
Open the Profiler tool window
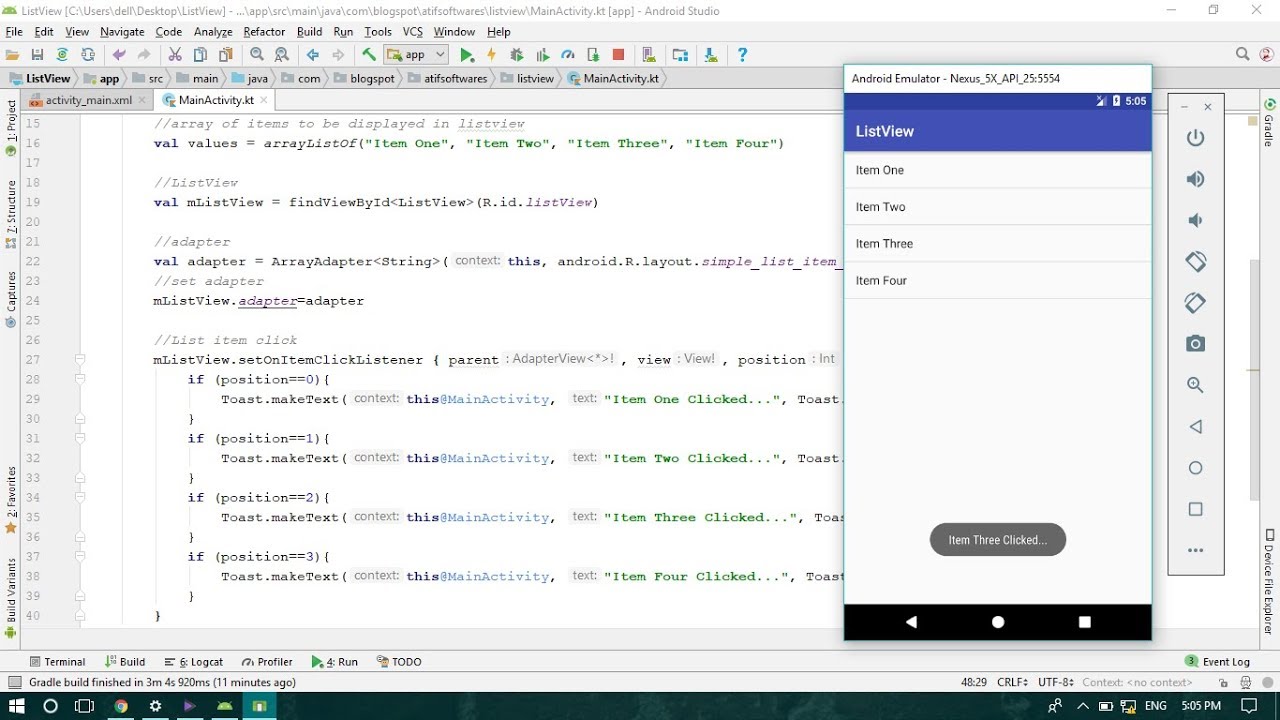click(266, 661)
